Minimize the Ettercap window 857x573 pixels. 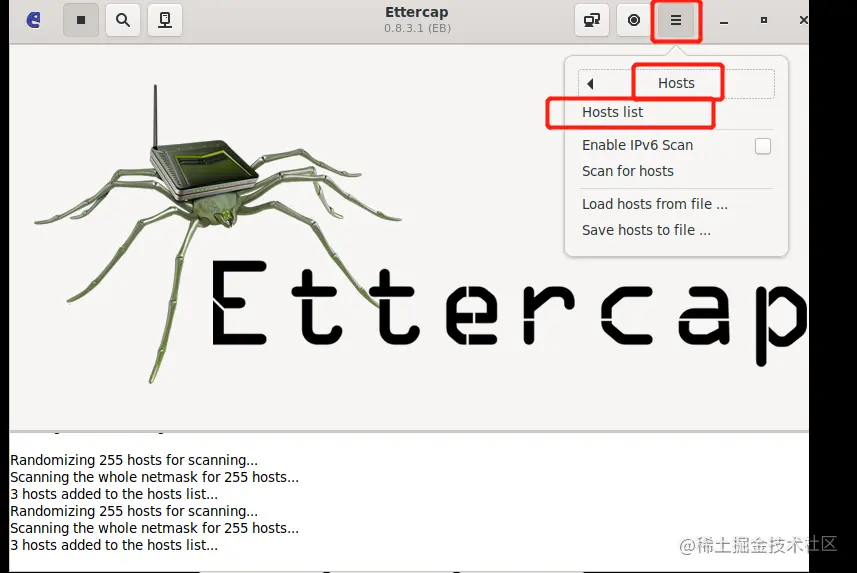click(724, 21)
